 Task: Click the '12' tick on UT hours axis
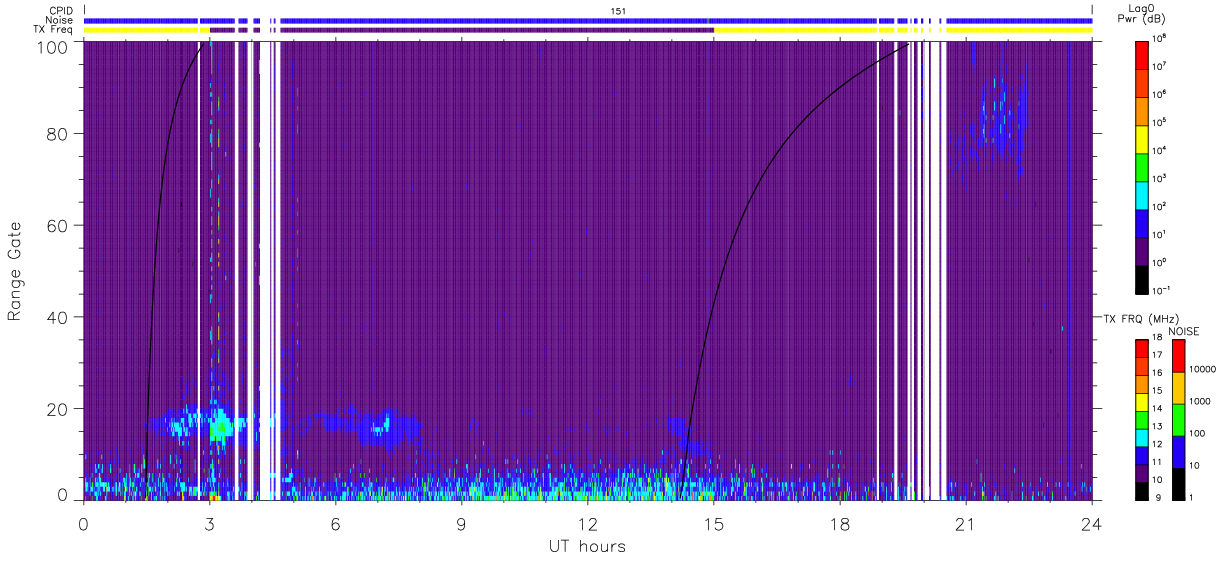588,524
